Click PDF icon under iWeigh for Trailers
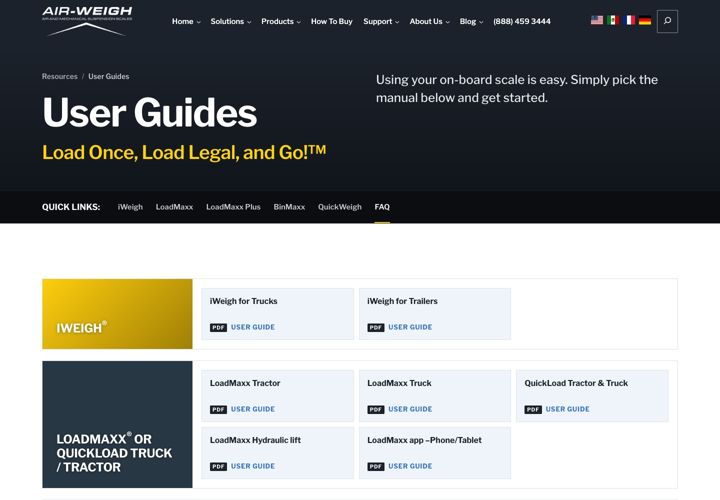This screenshot has height=500, width=720. 376,327
